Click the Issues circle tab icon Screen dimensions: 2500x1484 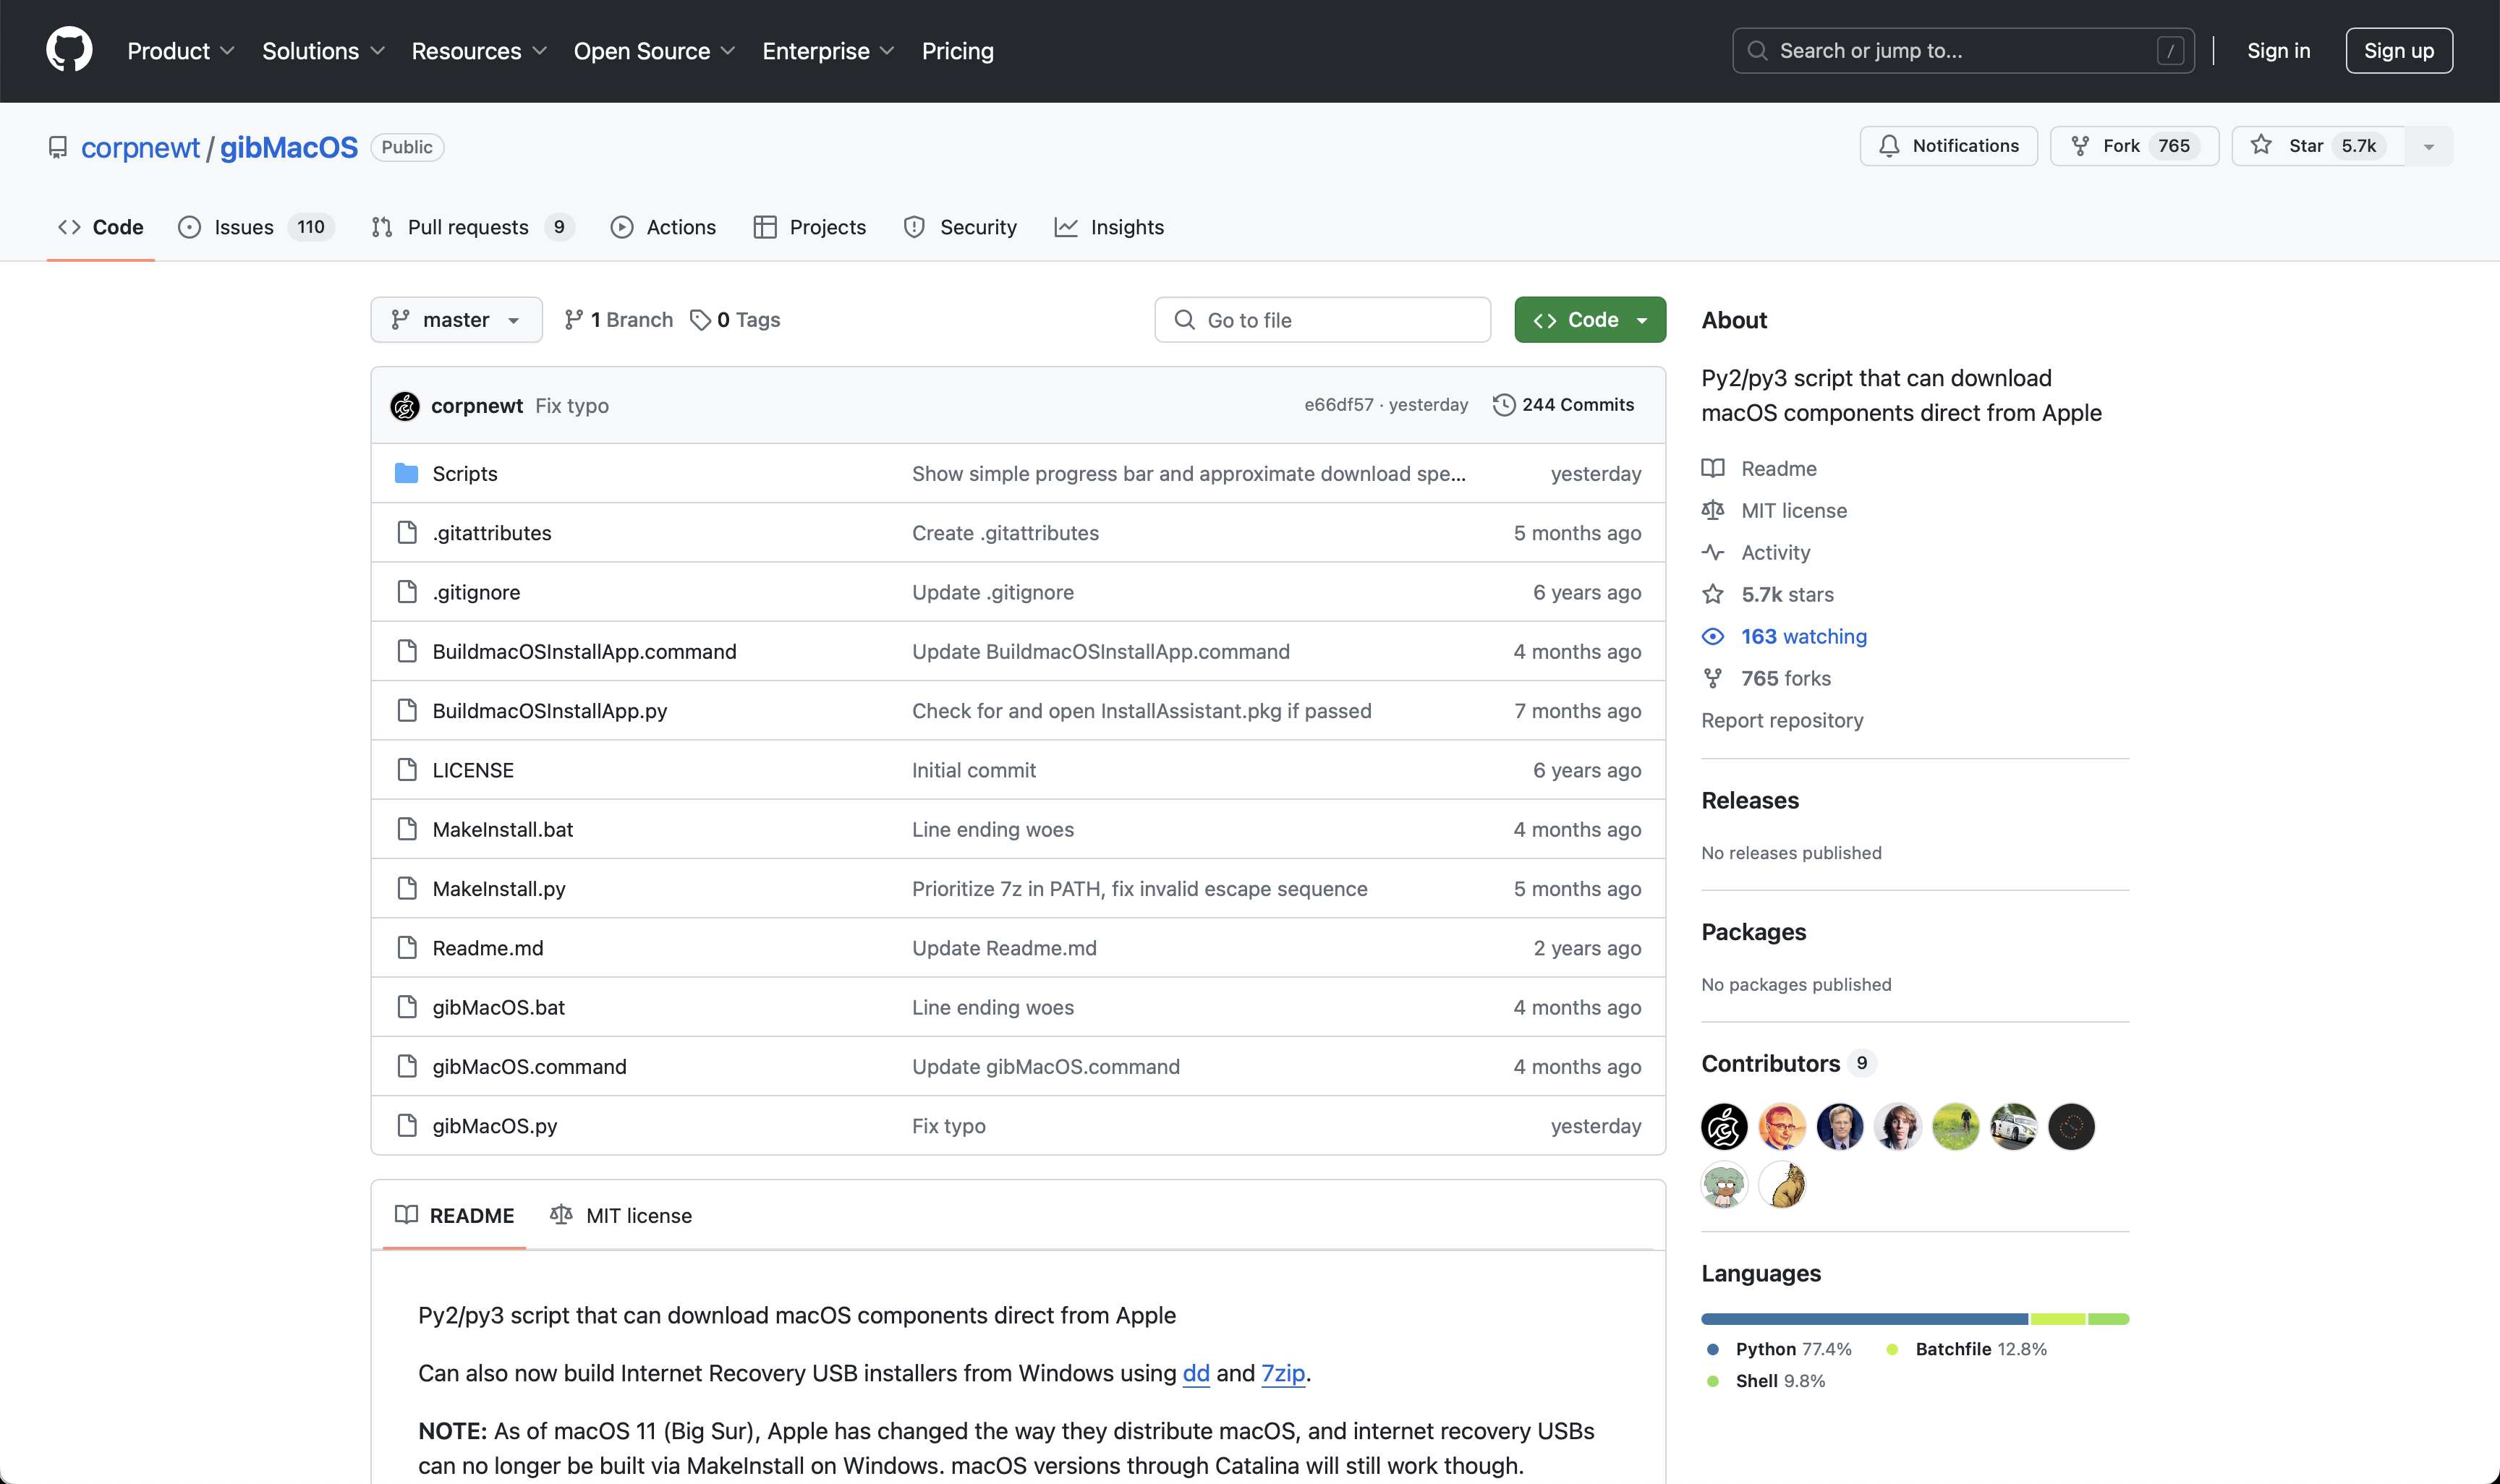point(191,226)
